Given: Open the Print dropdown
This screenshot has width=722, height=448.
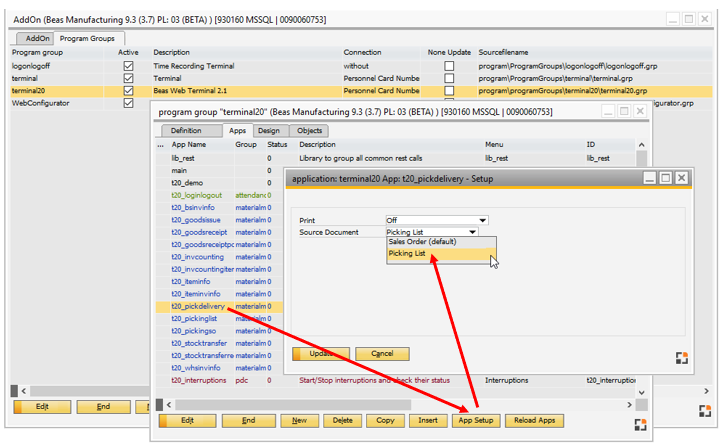Looking at the screenshot, I should point(483,220).
